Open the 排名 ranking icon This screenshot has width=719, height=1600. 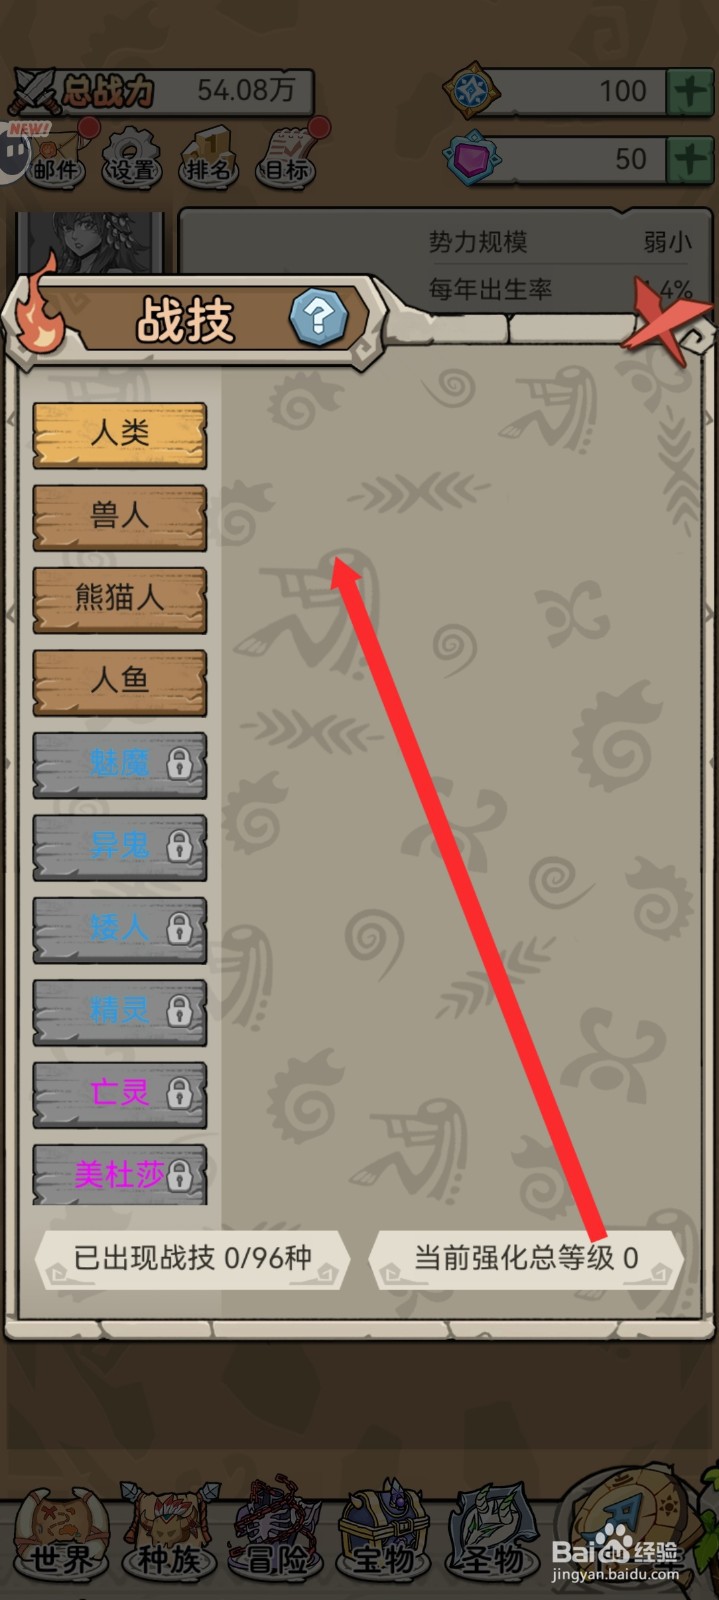coord(208,157)
